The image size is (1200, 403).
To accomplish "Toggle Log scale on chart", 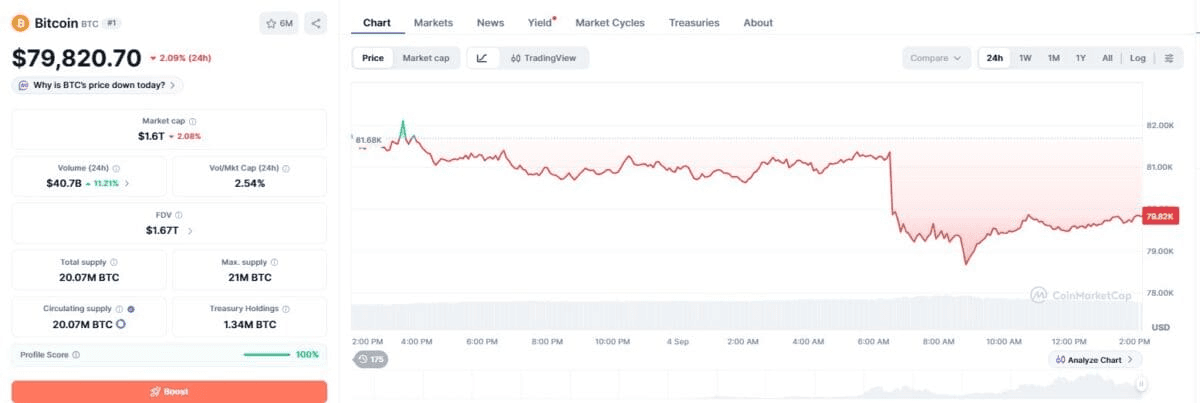I will click(x=1138, y=58).
